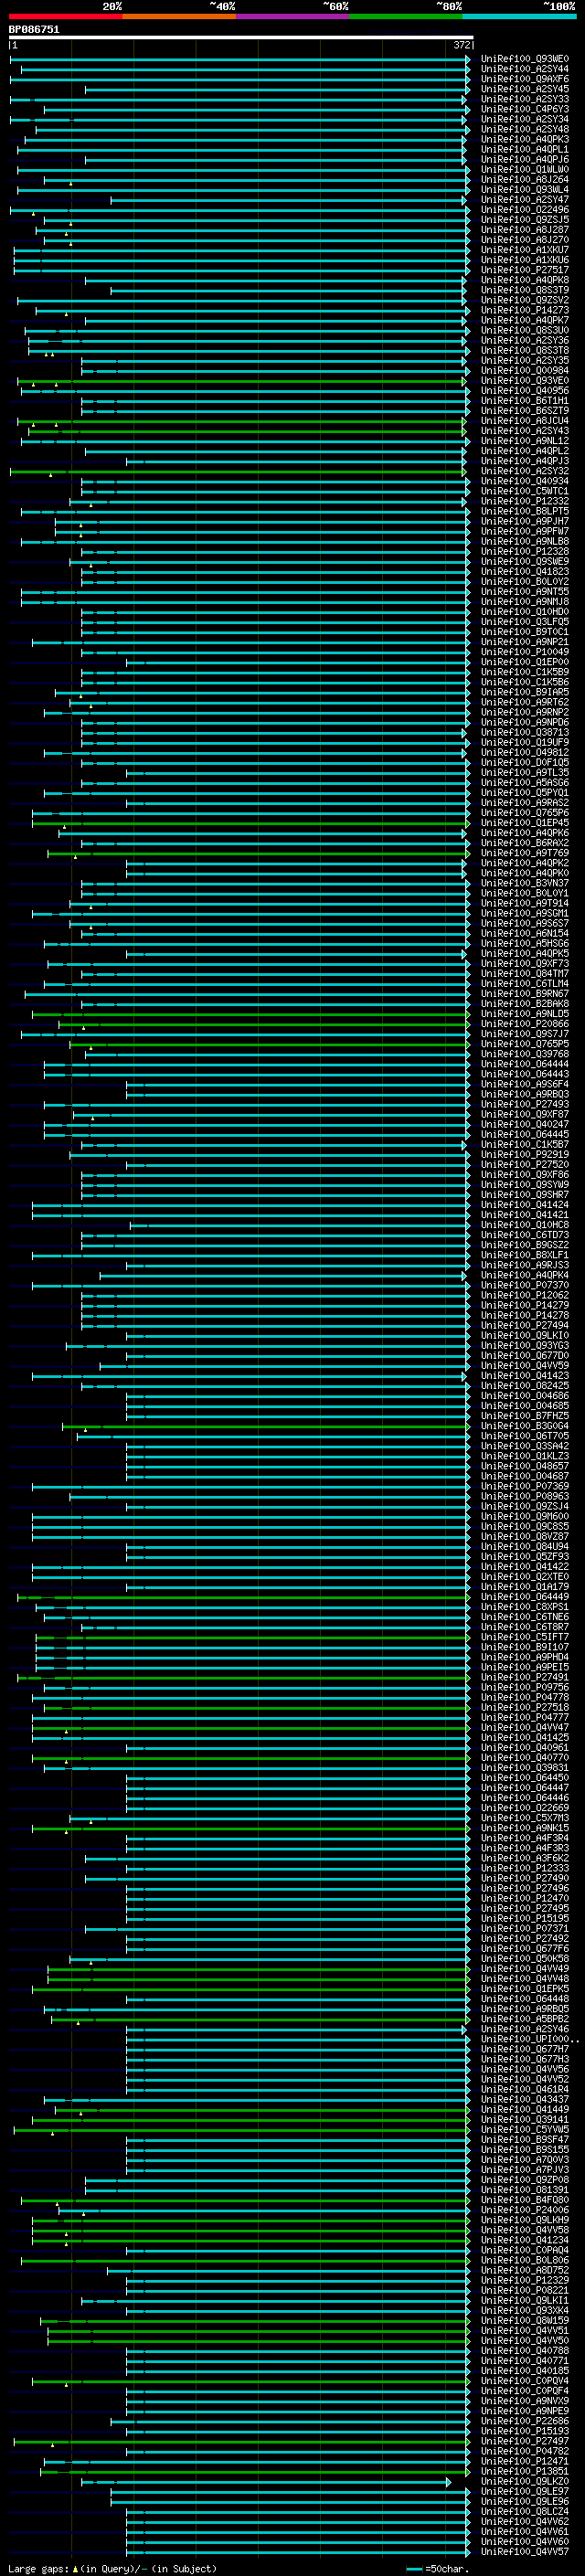The image size is (585, 2576).
Task: Select hit label UniRef100_O82425
Action: 524,1386
